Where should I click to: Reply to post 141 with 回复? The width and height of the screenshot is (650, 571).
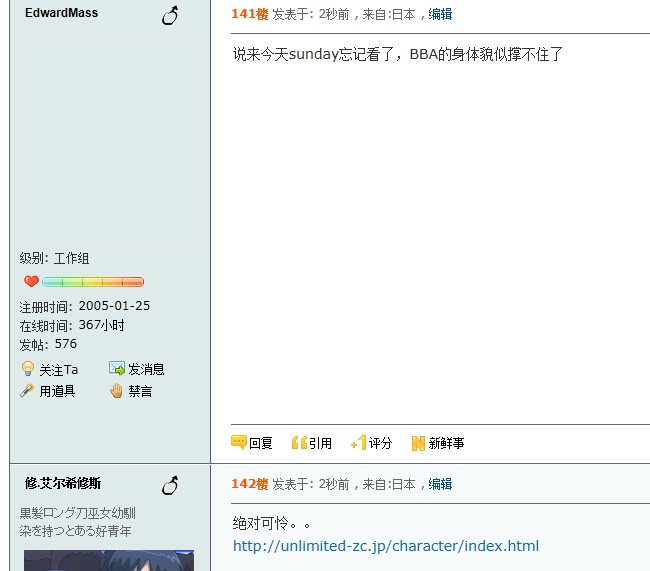[261, 443]
